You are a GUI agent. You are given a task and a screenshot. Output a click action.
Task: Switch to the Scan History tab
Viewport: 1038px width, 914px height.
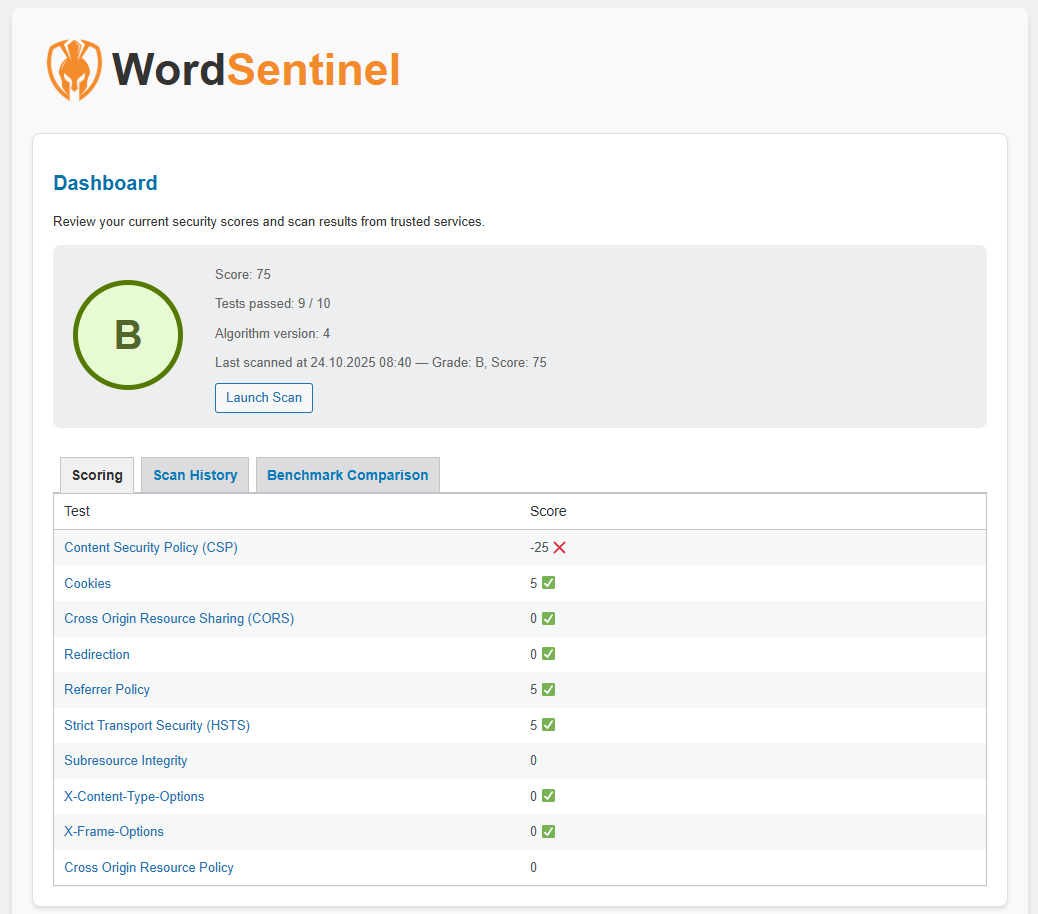click(194, 474)
